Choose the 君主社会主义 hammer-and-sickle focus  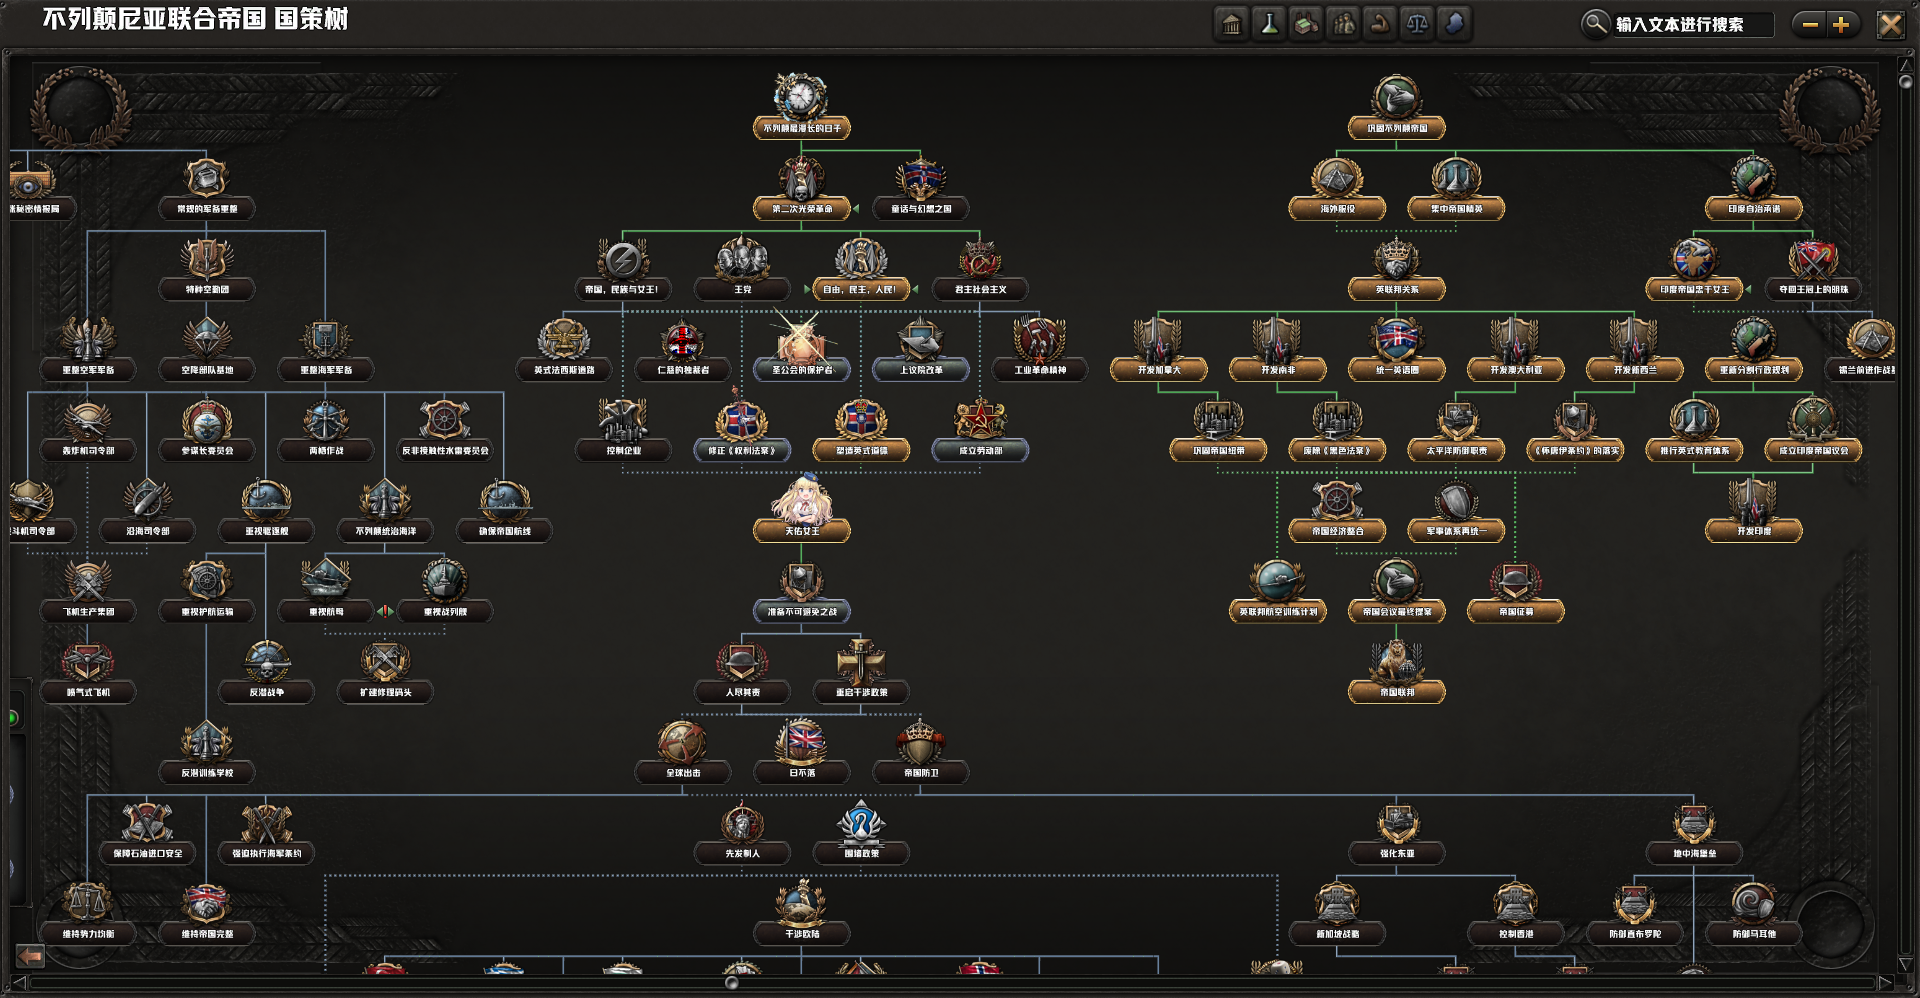coord(980,260)
